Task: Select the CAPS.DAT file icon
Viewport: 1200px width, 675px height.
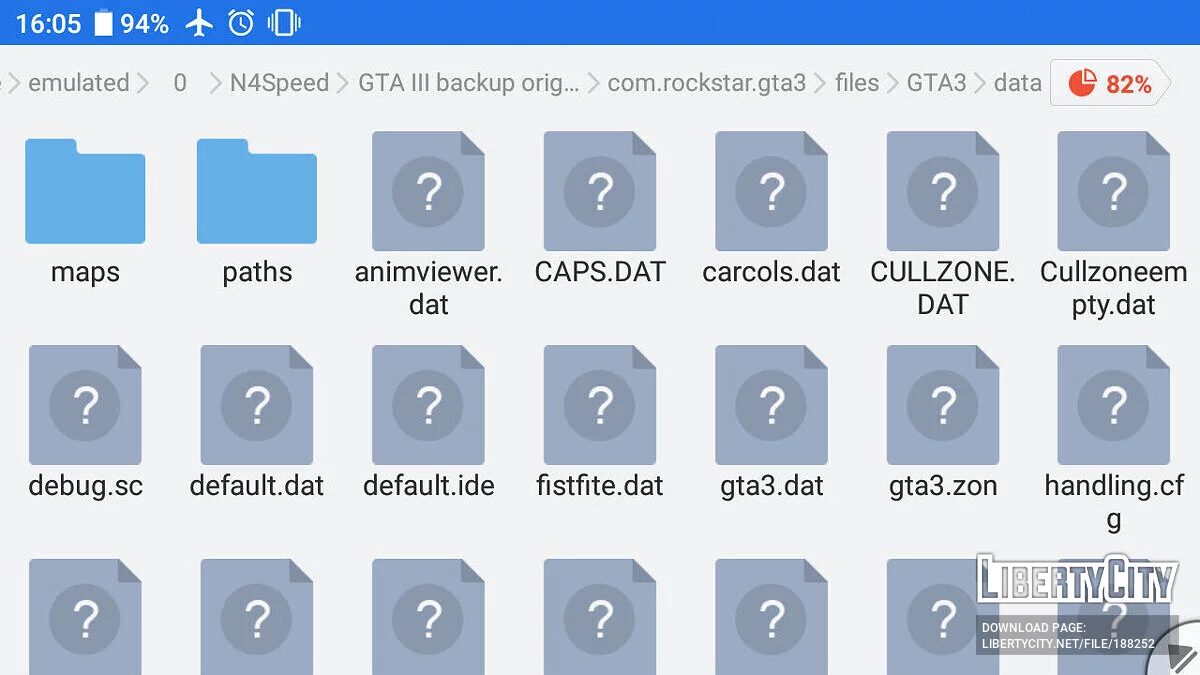Action: (600, 192)
